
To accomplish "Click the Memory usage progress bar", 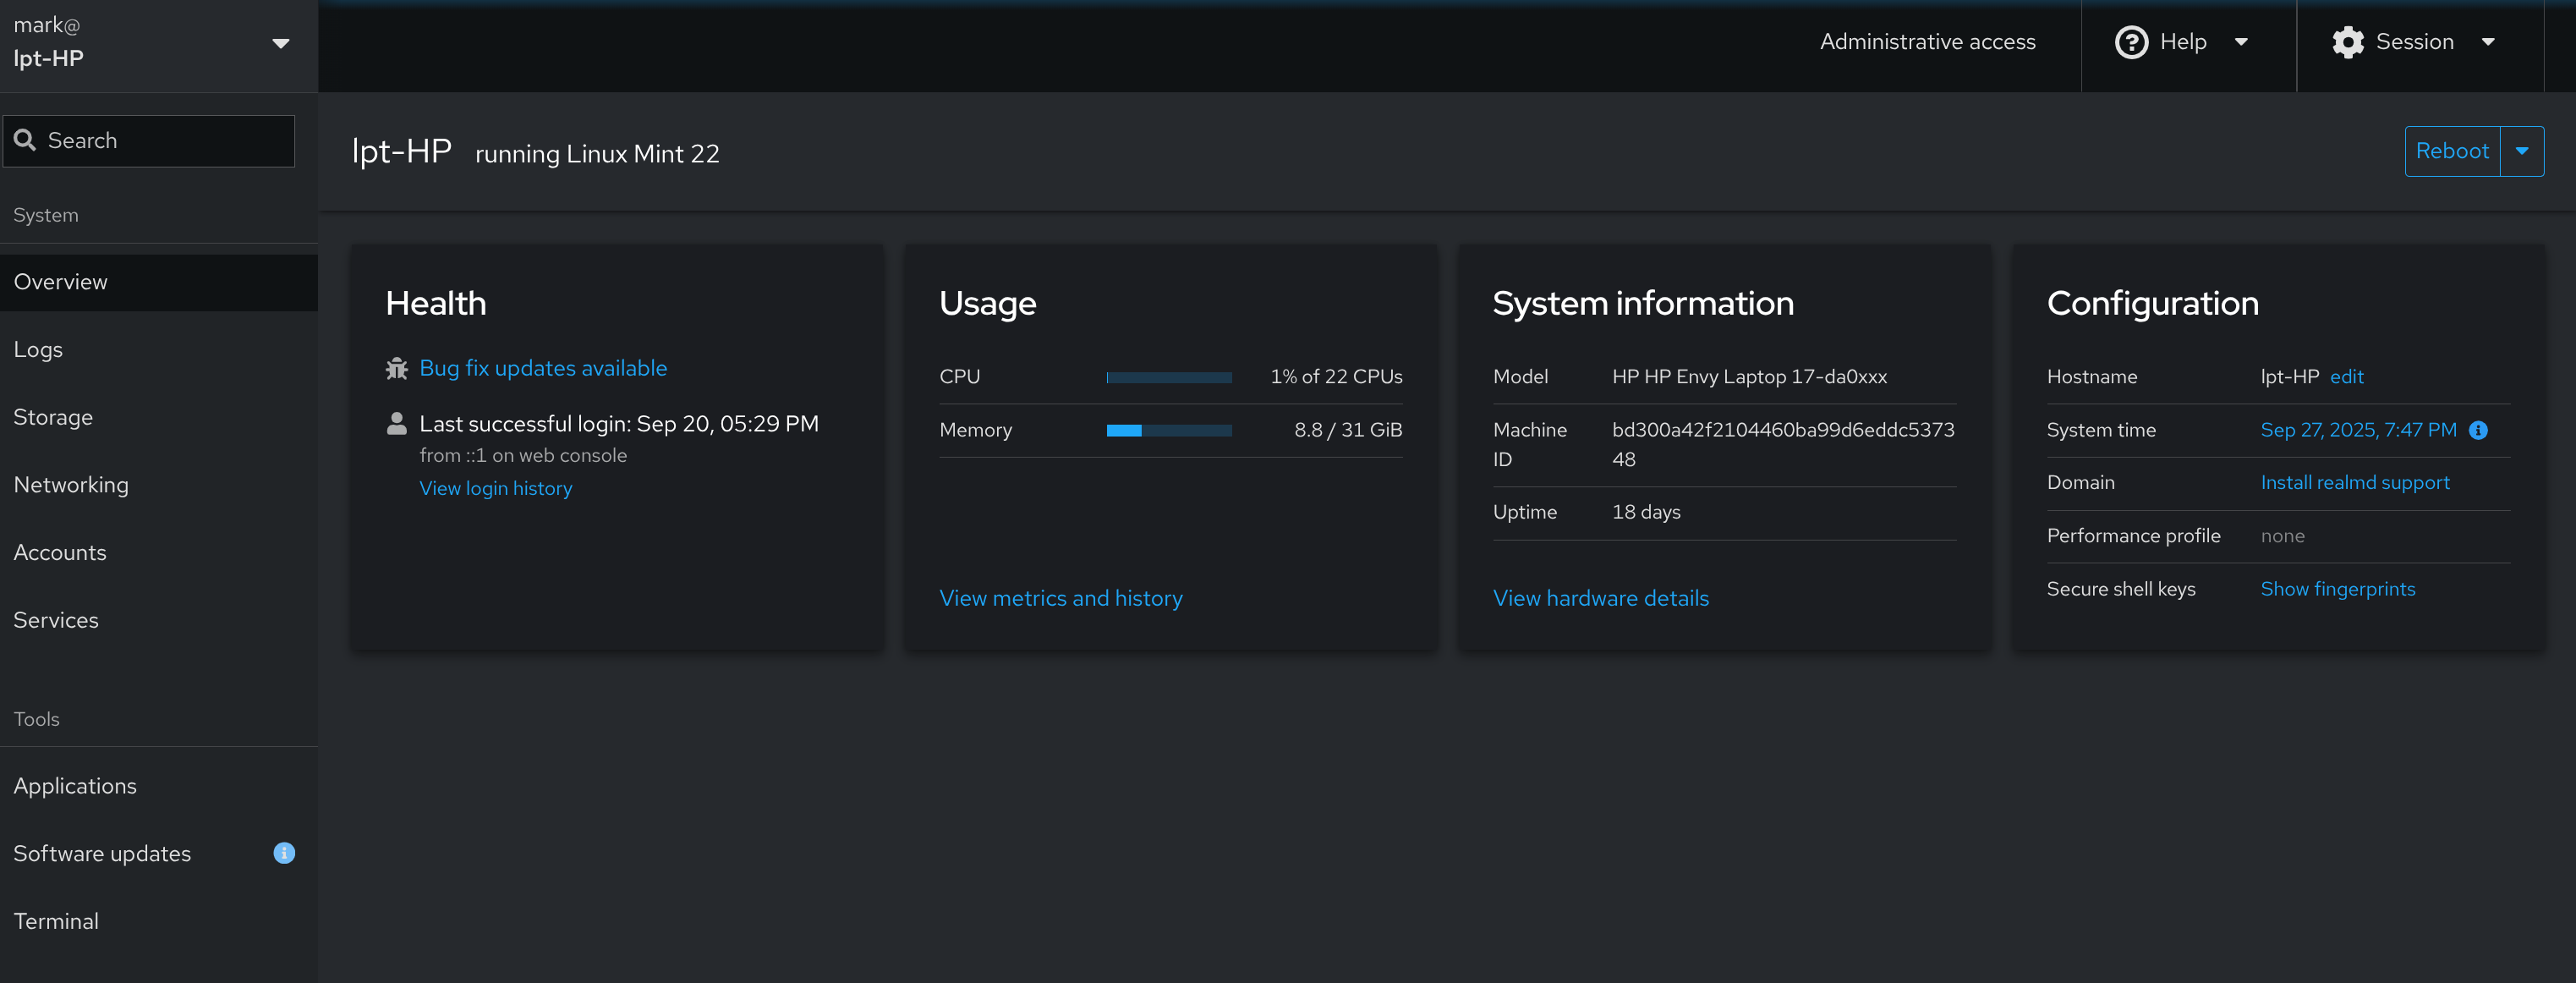I will click(1168, 430).
